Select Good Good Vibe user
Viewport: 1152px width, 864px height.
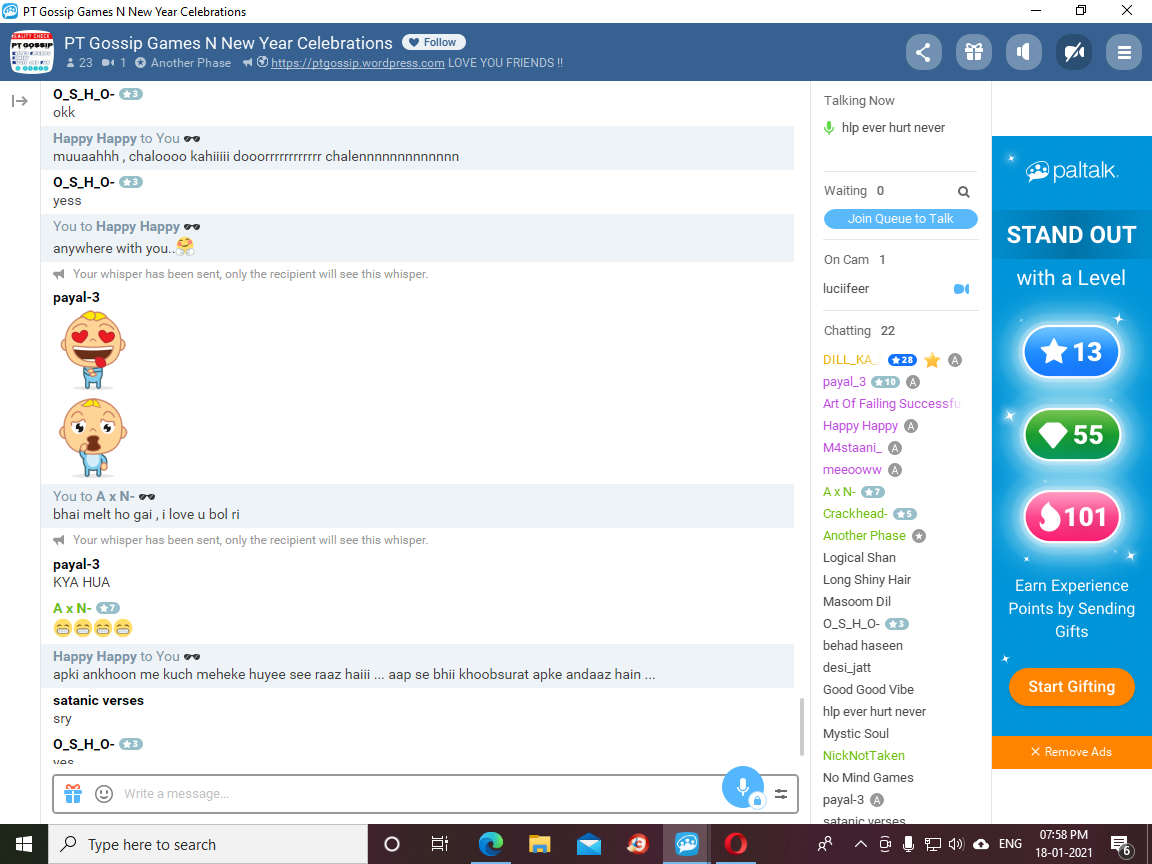click(x=868, y=691)
